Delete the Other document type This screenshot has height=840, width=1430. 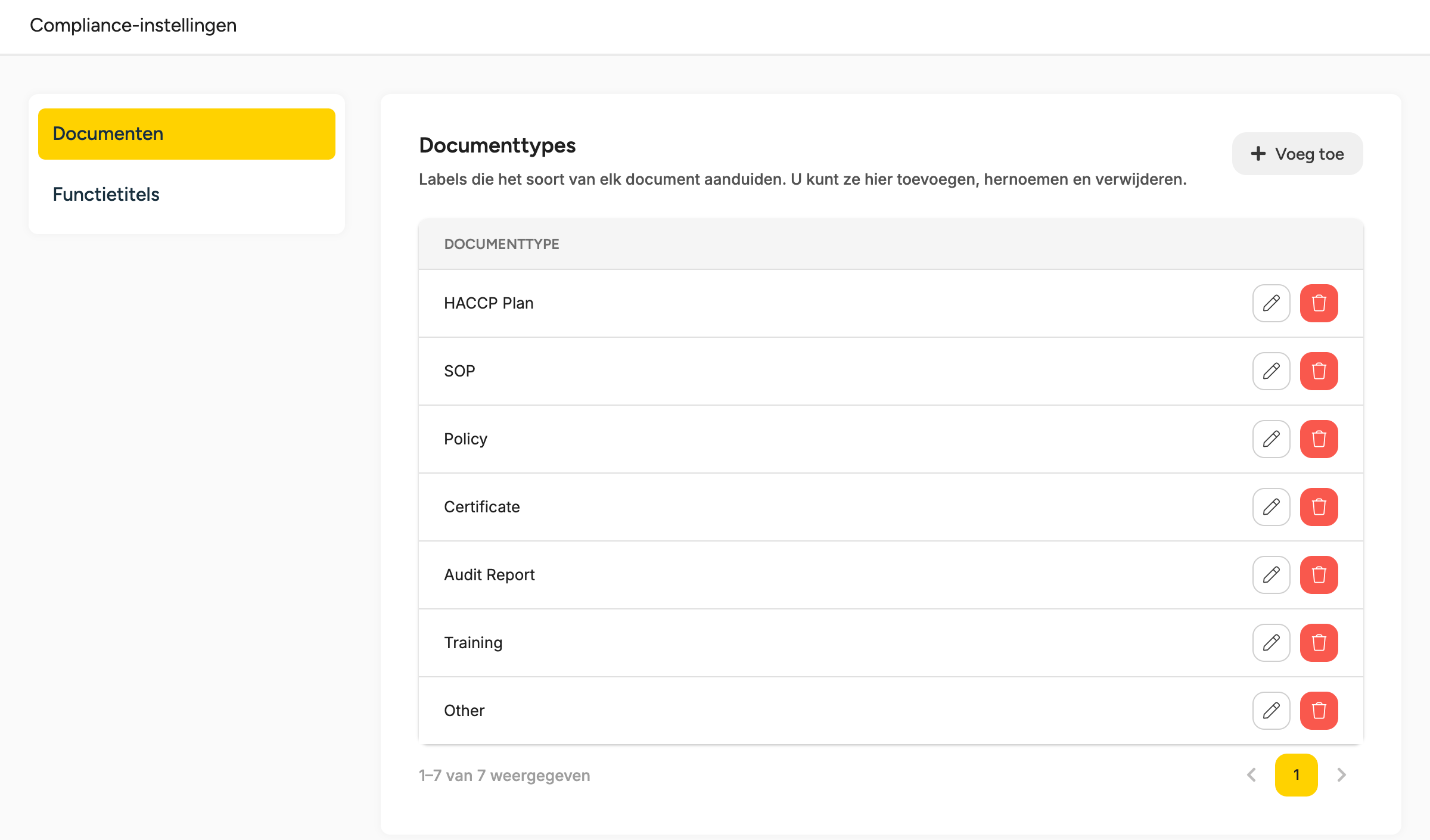point(1319,711)
